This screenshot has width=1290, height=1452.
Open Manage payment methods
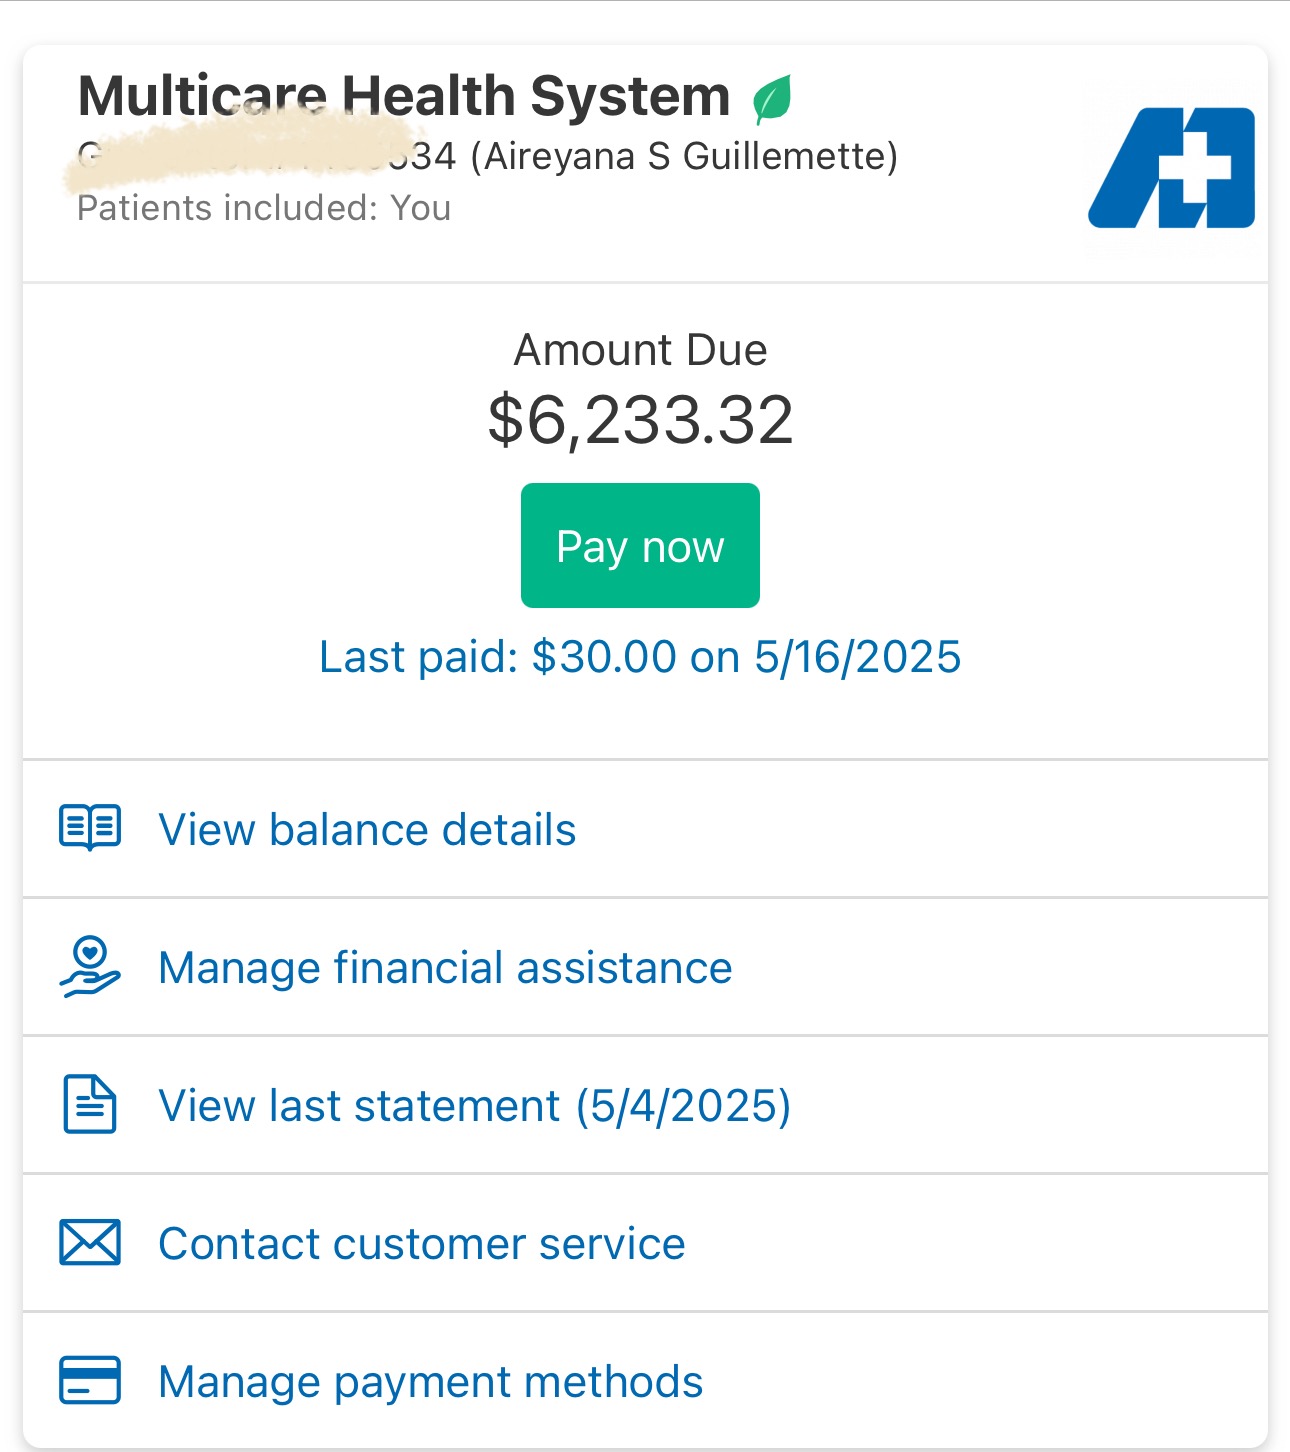click(430, 1382)
